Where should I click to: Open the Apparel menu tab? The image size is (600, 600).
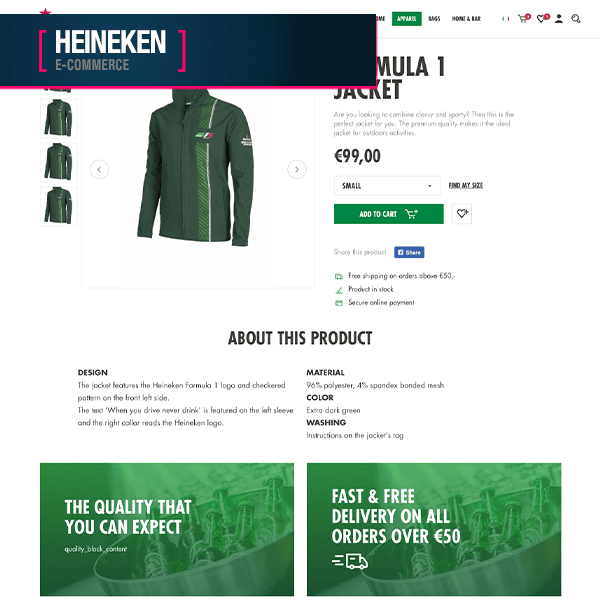406,19
